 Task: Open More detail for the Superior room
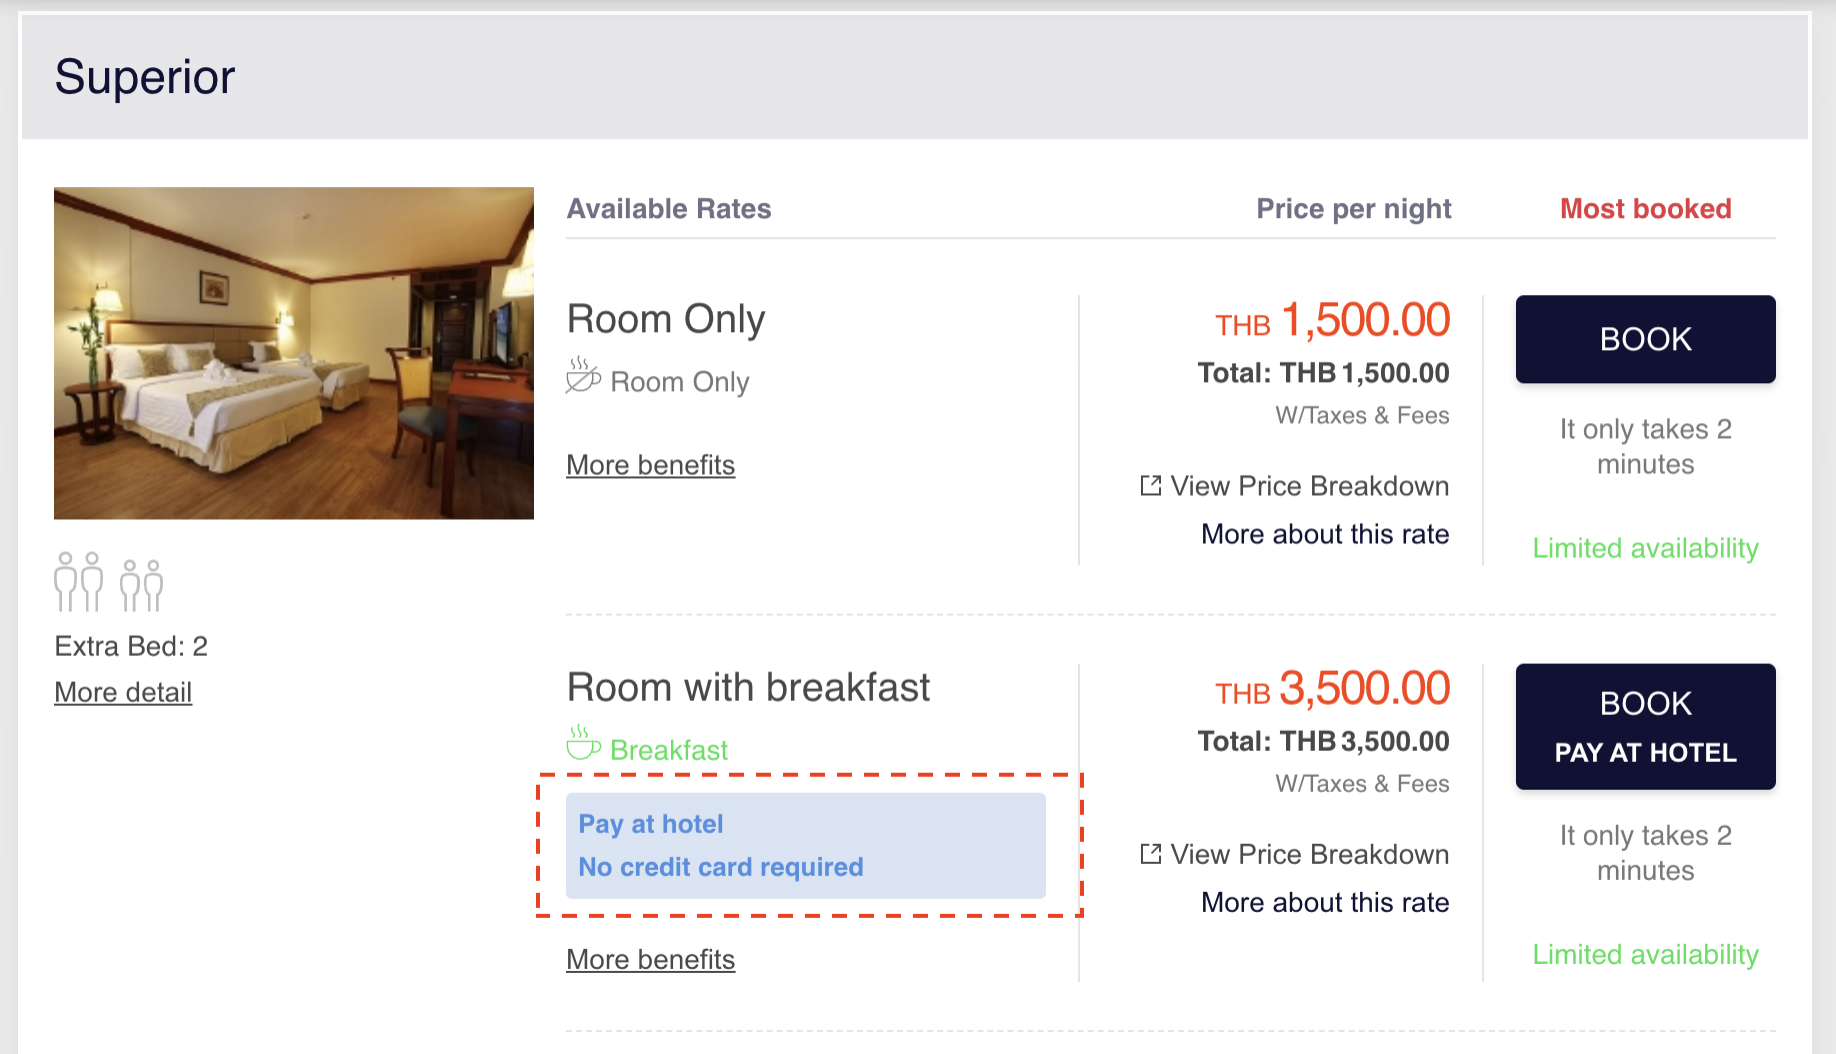pyautogui.click(x=123, y=692)
